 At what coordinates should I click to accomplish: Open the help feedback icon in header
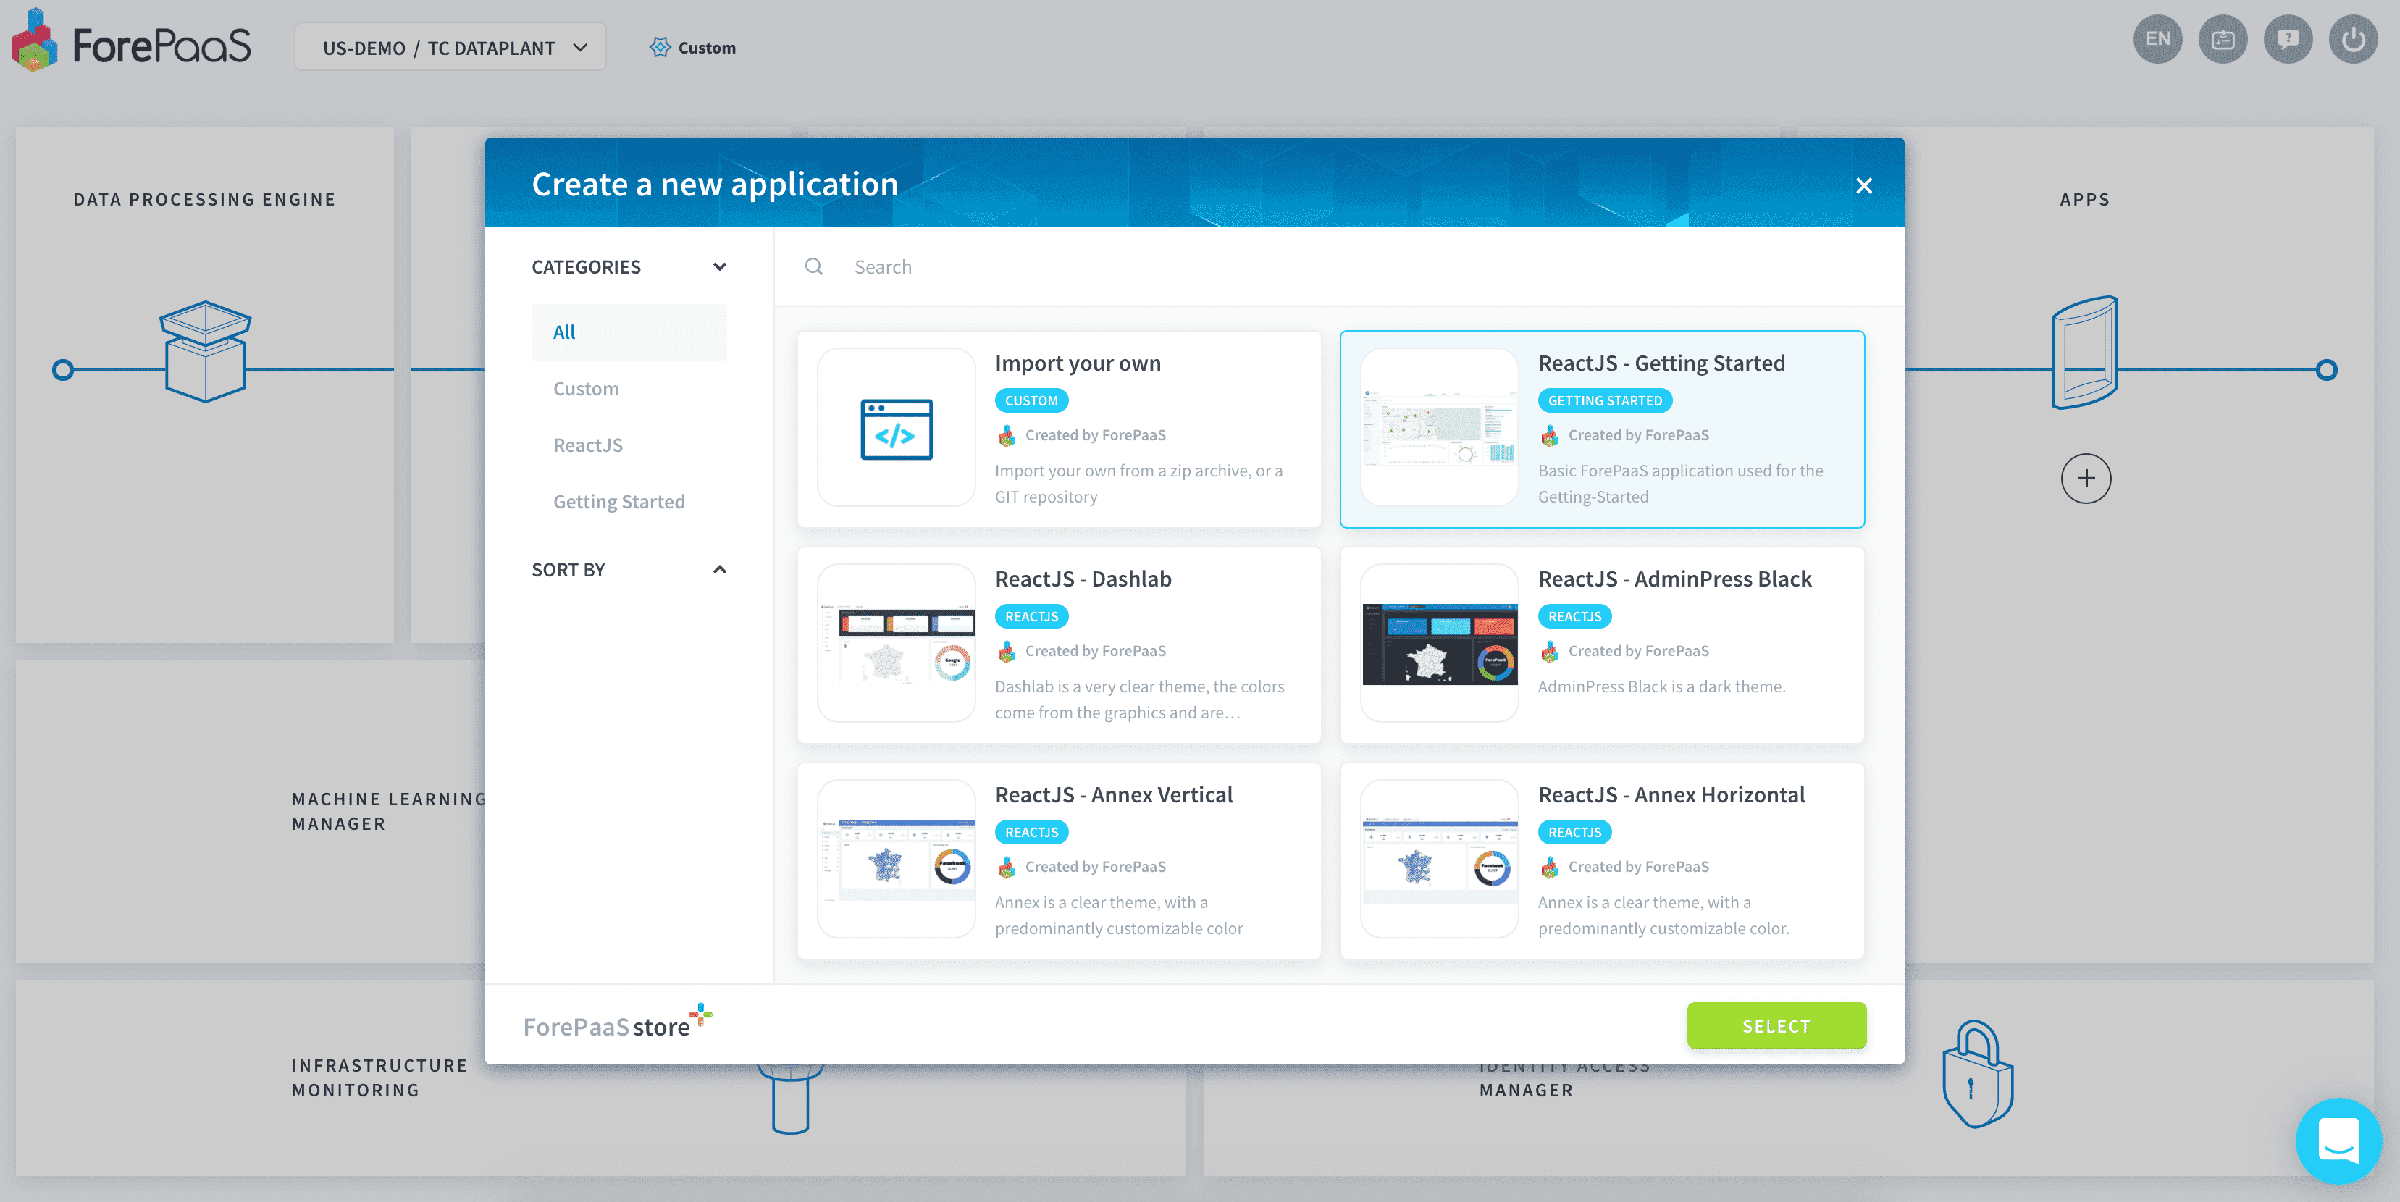(x=2288, y=40)
